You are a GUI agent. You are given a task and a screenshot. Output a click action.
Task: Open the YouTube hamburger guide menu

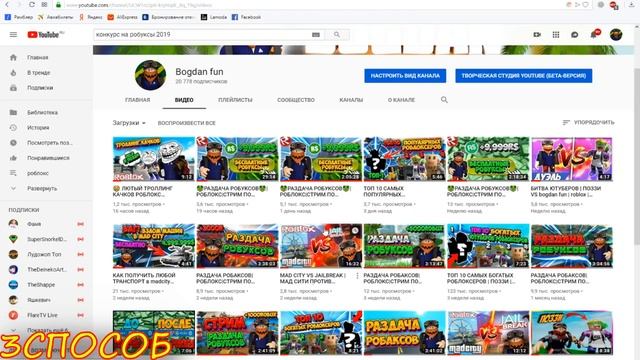coord(13,35)
